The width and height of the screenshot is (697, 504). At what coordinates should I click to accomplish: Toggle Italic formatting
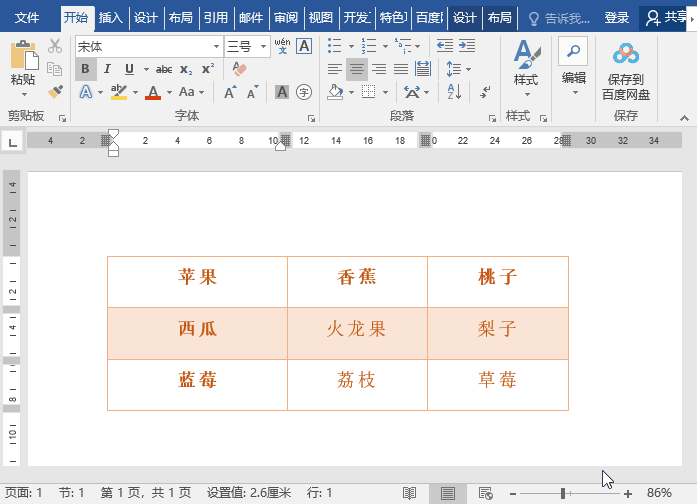pos(107,69)
